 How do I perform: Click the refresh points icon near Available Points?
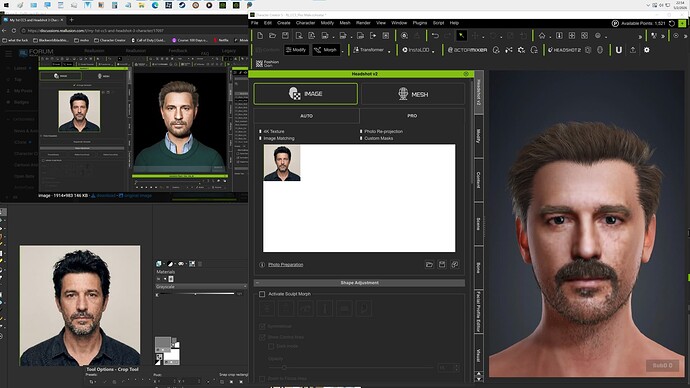coord(672,23)
